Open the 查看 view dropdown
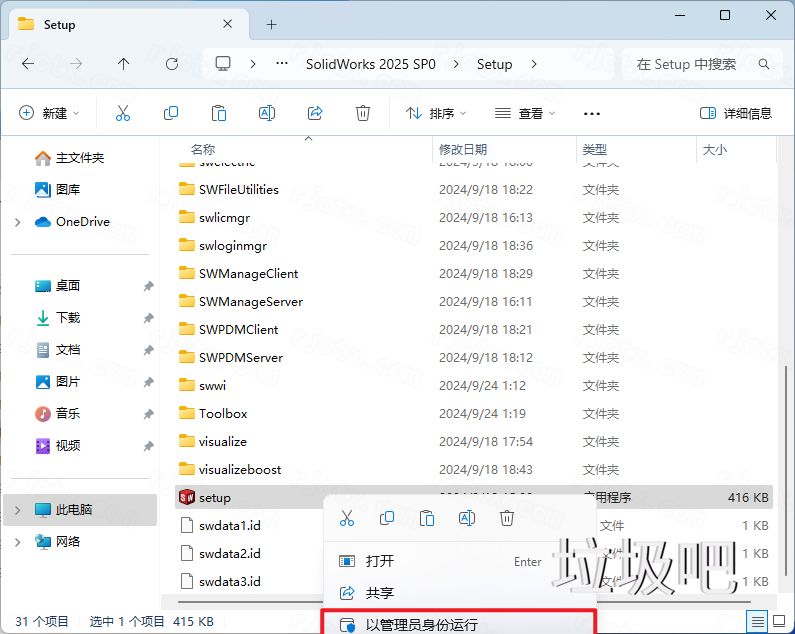The image size is (795, 634). pos(525,113)
